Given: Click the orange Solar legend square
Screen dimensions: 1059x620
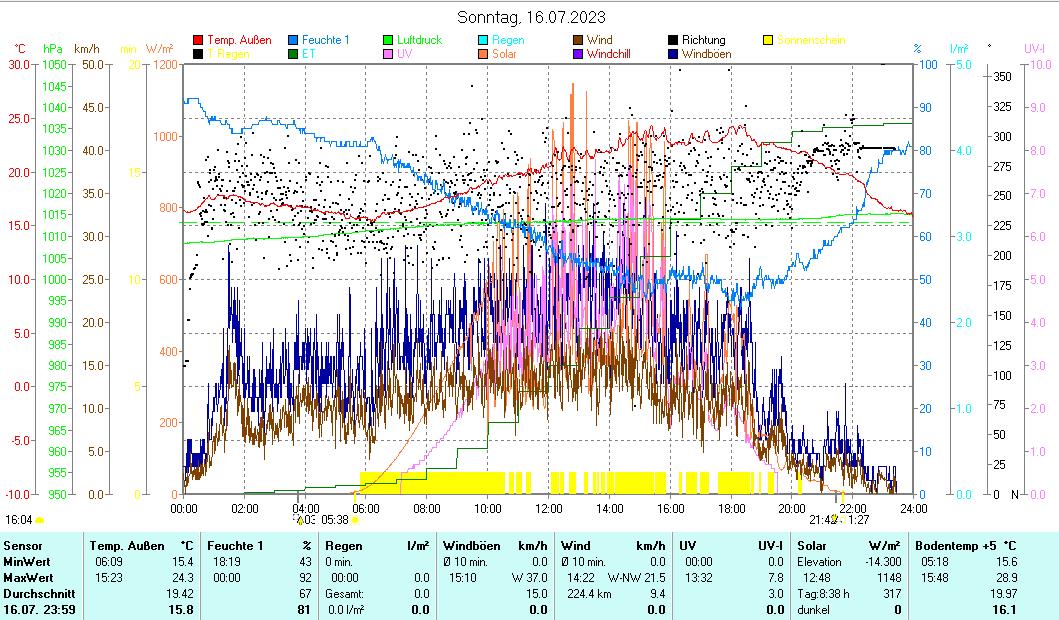Looking at the screenshot, I should tap(484, 54).
